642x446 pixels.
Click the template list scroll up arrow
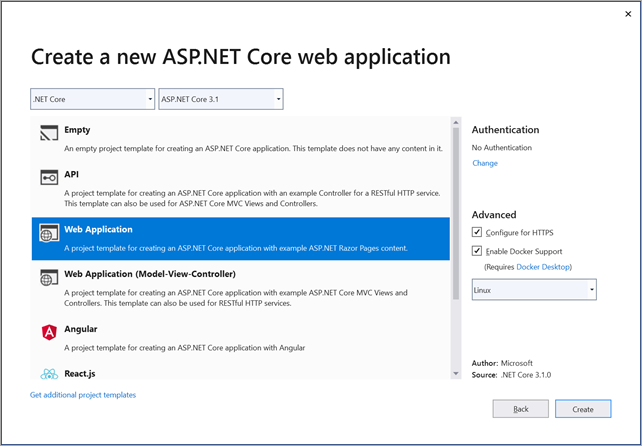(x=456, y=122)
